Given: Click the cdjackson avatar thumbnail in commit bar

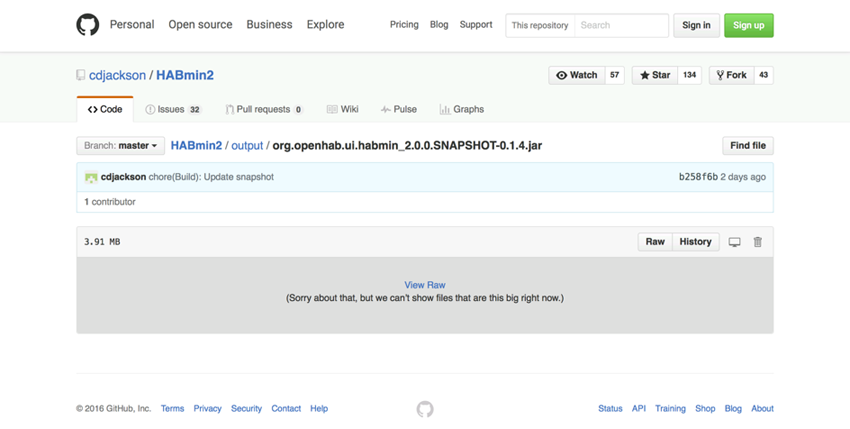Looking at the screenshot, I should pyautogui.click(x=91, y=177).
